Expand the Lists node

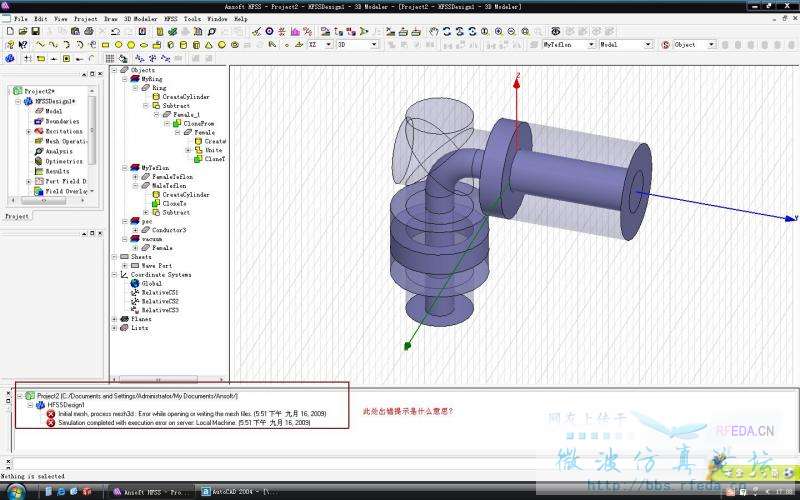coord(114,328)
